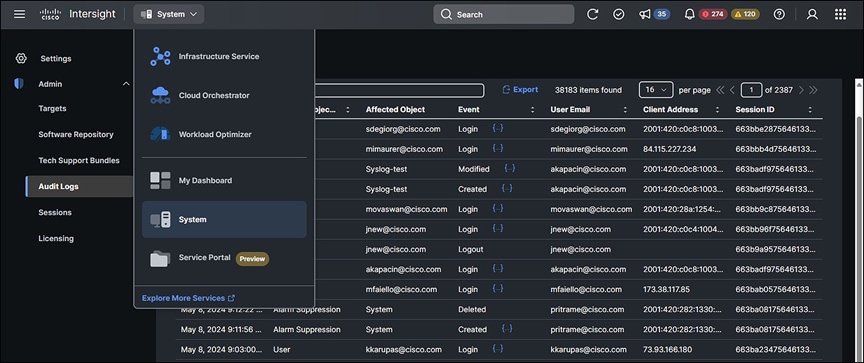864x363 pixels.
Task: Open Targets in the sidebar
Action: pos(52,109)
